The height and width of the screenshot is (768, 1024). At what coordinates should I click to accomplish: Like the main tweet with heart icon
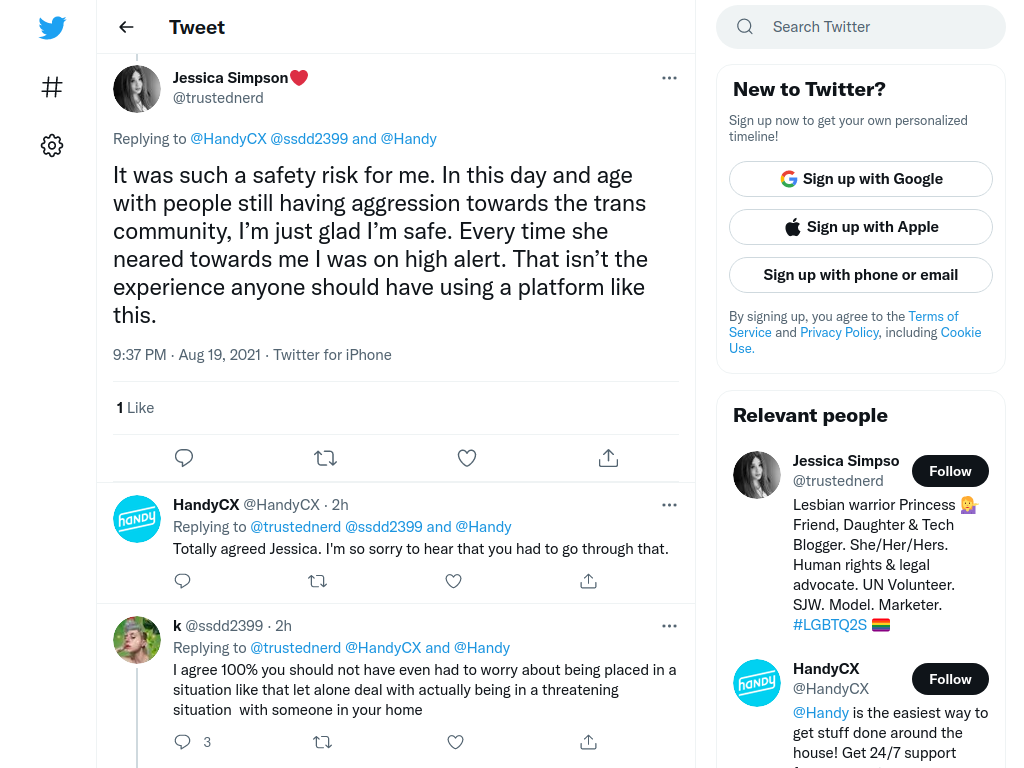point(467,458)
